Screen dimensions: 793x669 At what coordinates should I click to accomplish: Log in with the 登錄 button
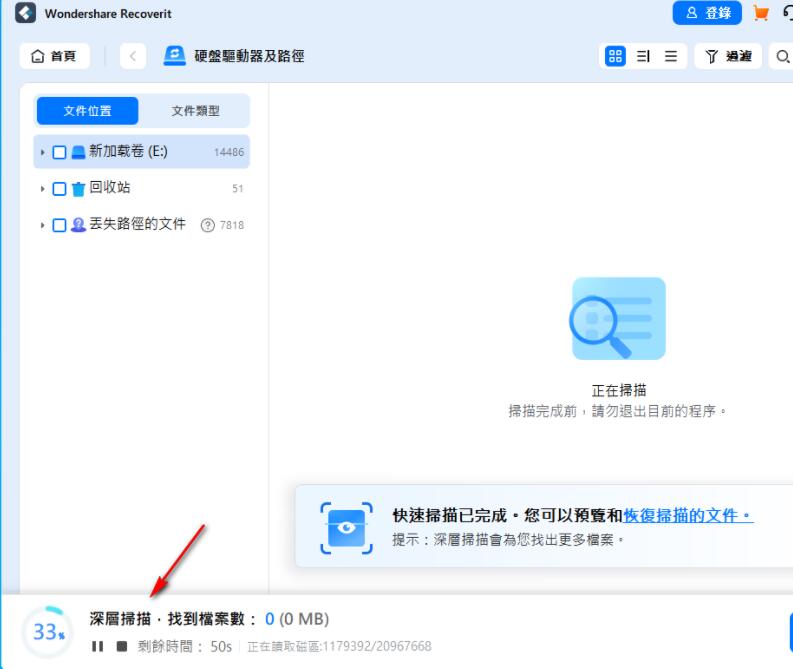tap(707, 13)
